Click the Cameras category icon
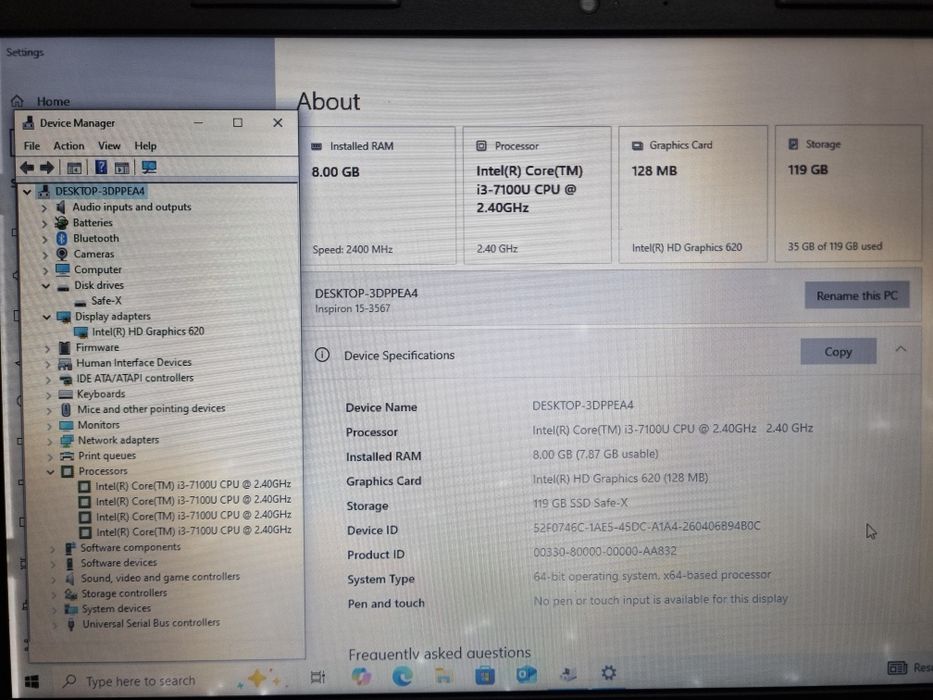This screenshot has height=700, width=933. coord(62,254)
